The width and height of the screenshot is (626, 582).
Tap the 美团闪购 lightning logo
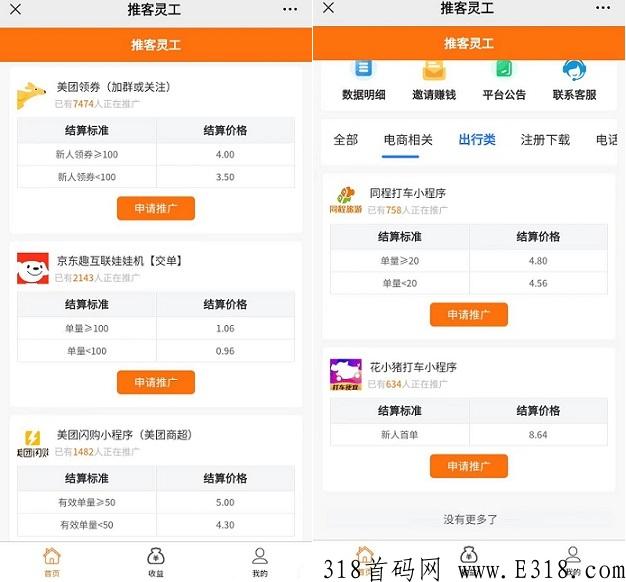(33, 443)
